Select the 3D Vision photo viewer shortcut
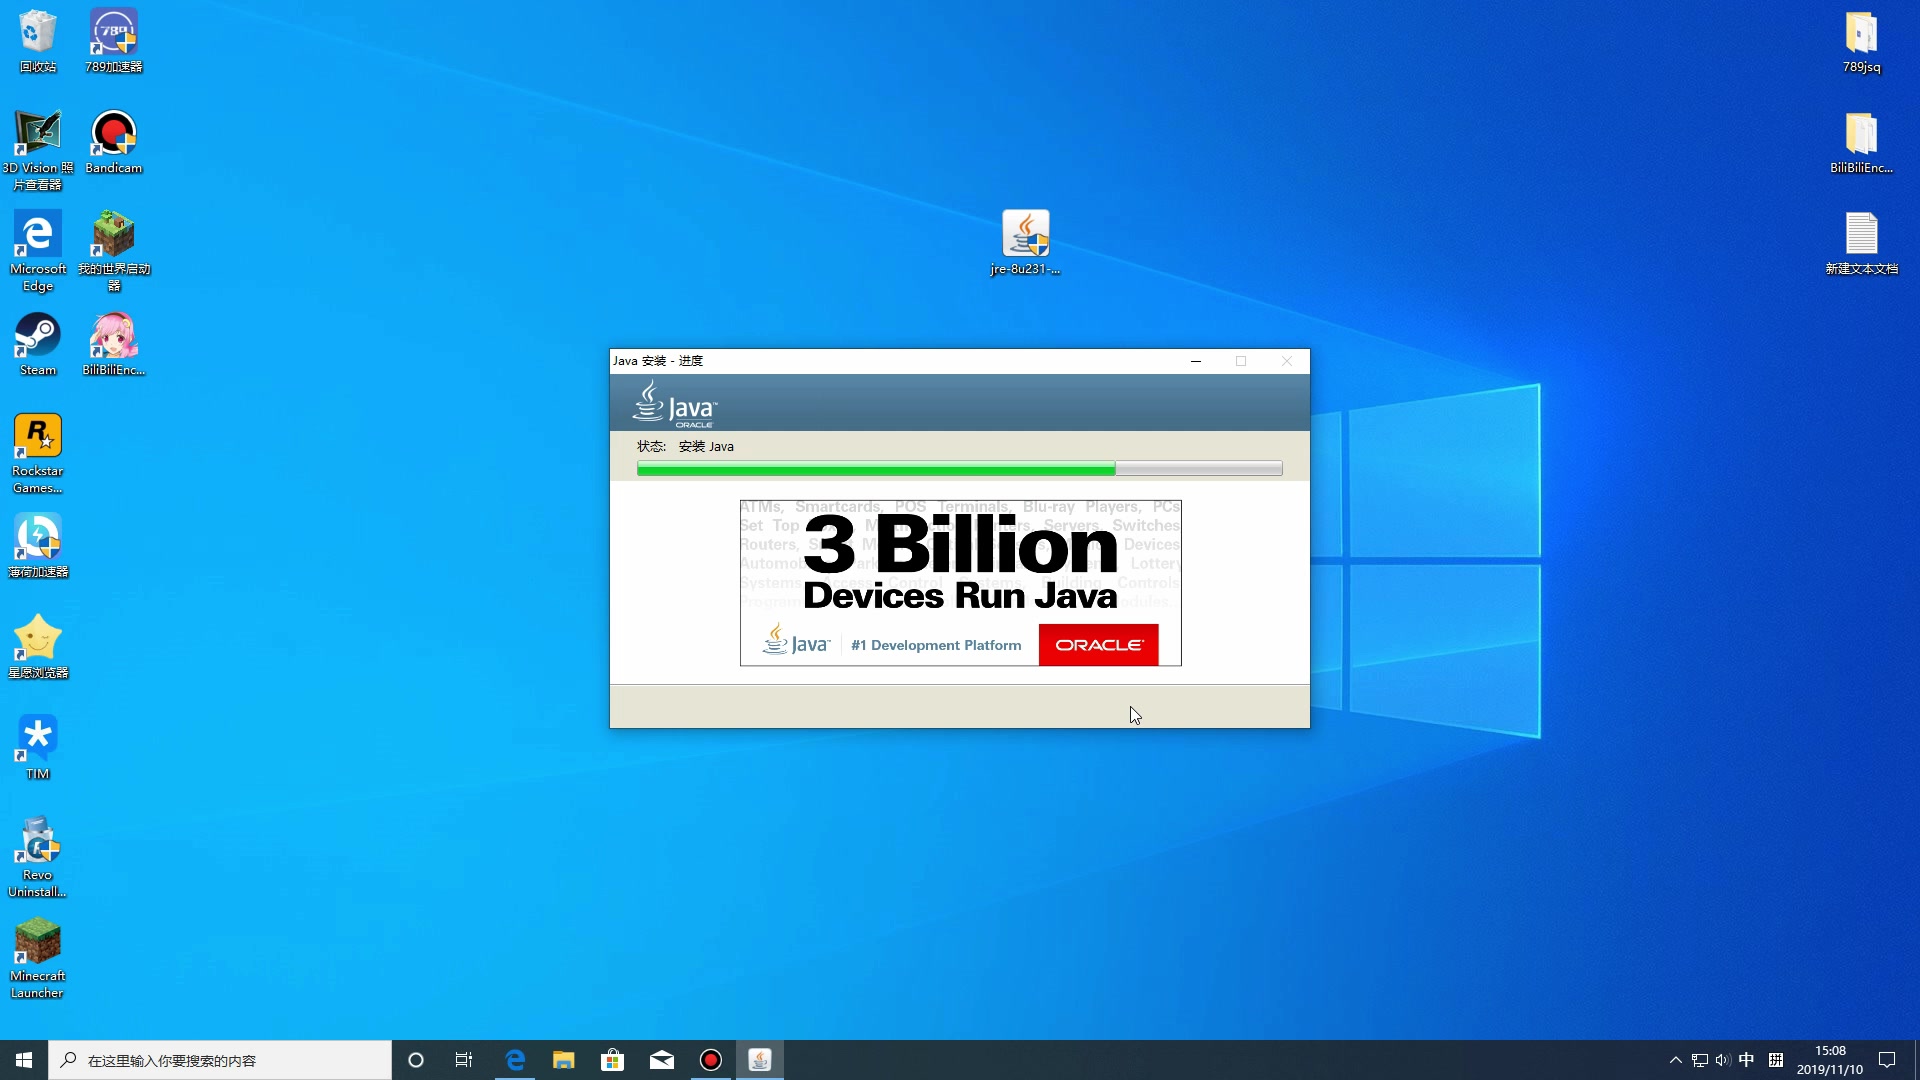This screenshot has height=1080, width=1920. pos(37,150)
